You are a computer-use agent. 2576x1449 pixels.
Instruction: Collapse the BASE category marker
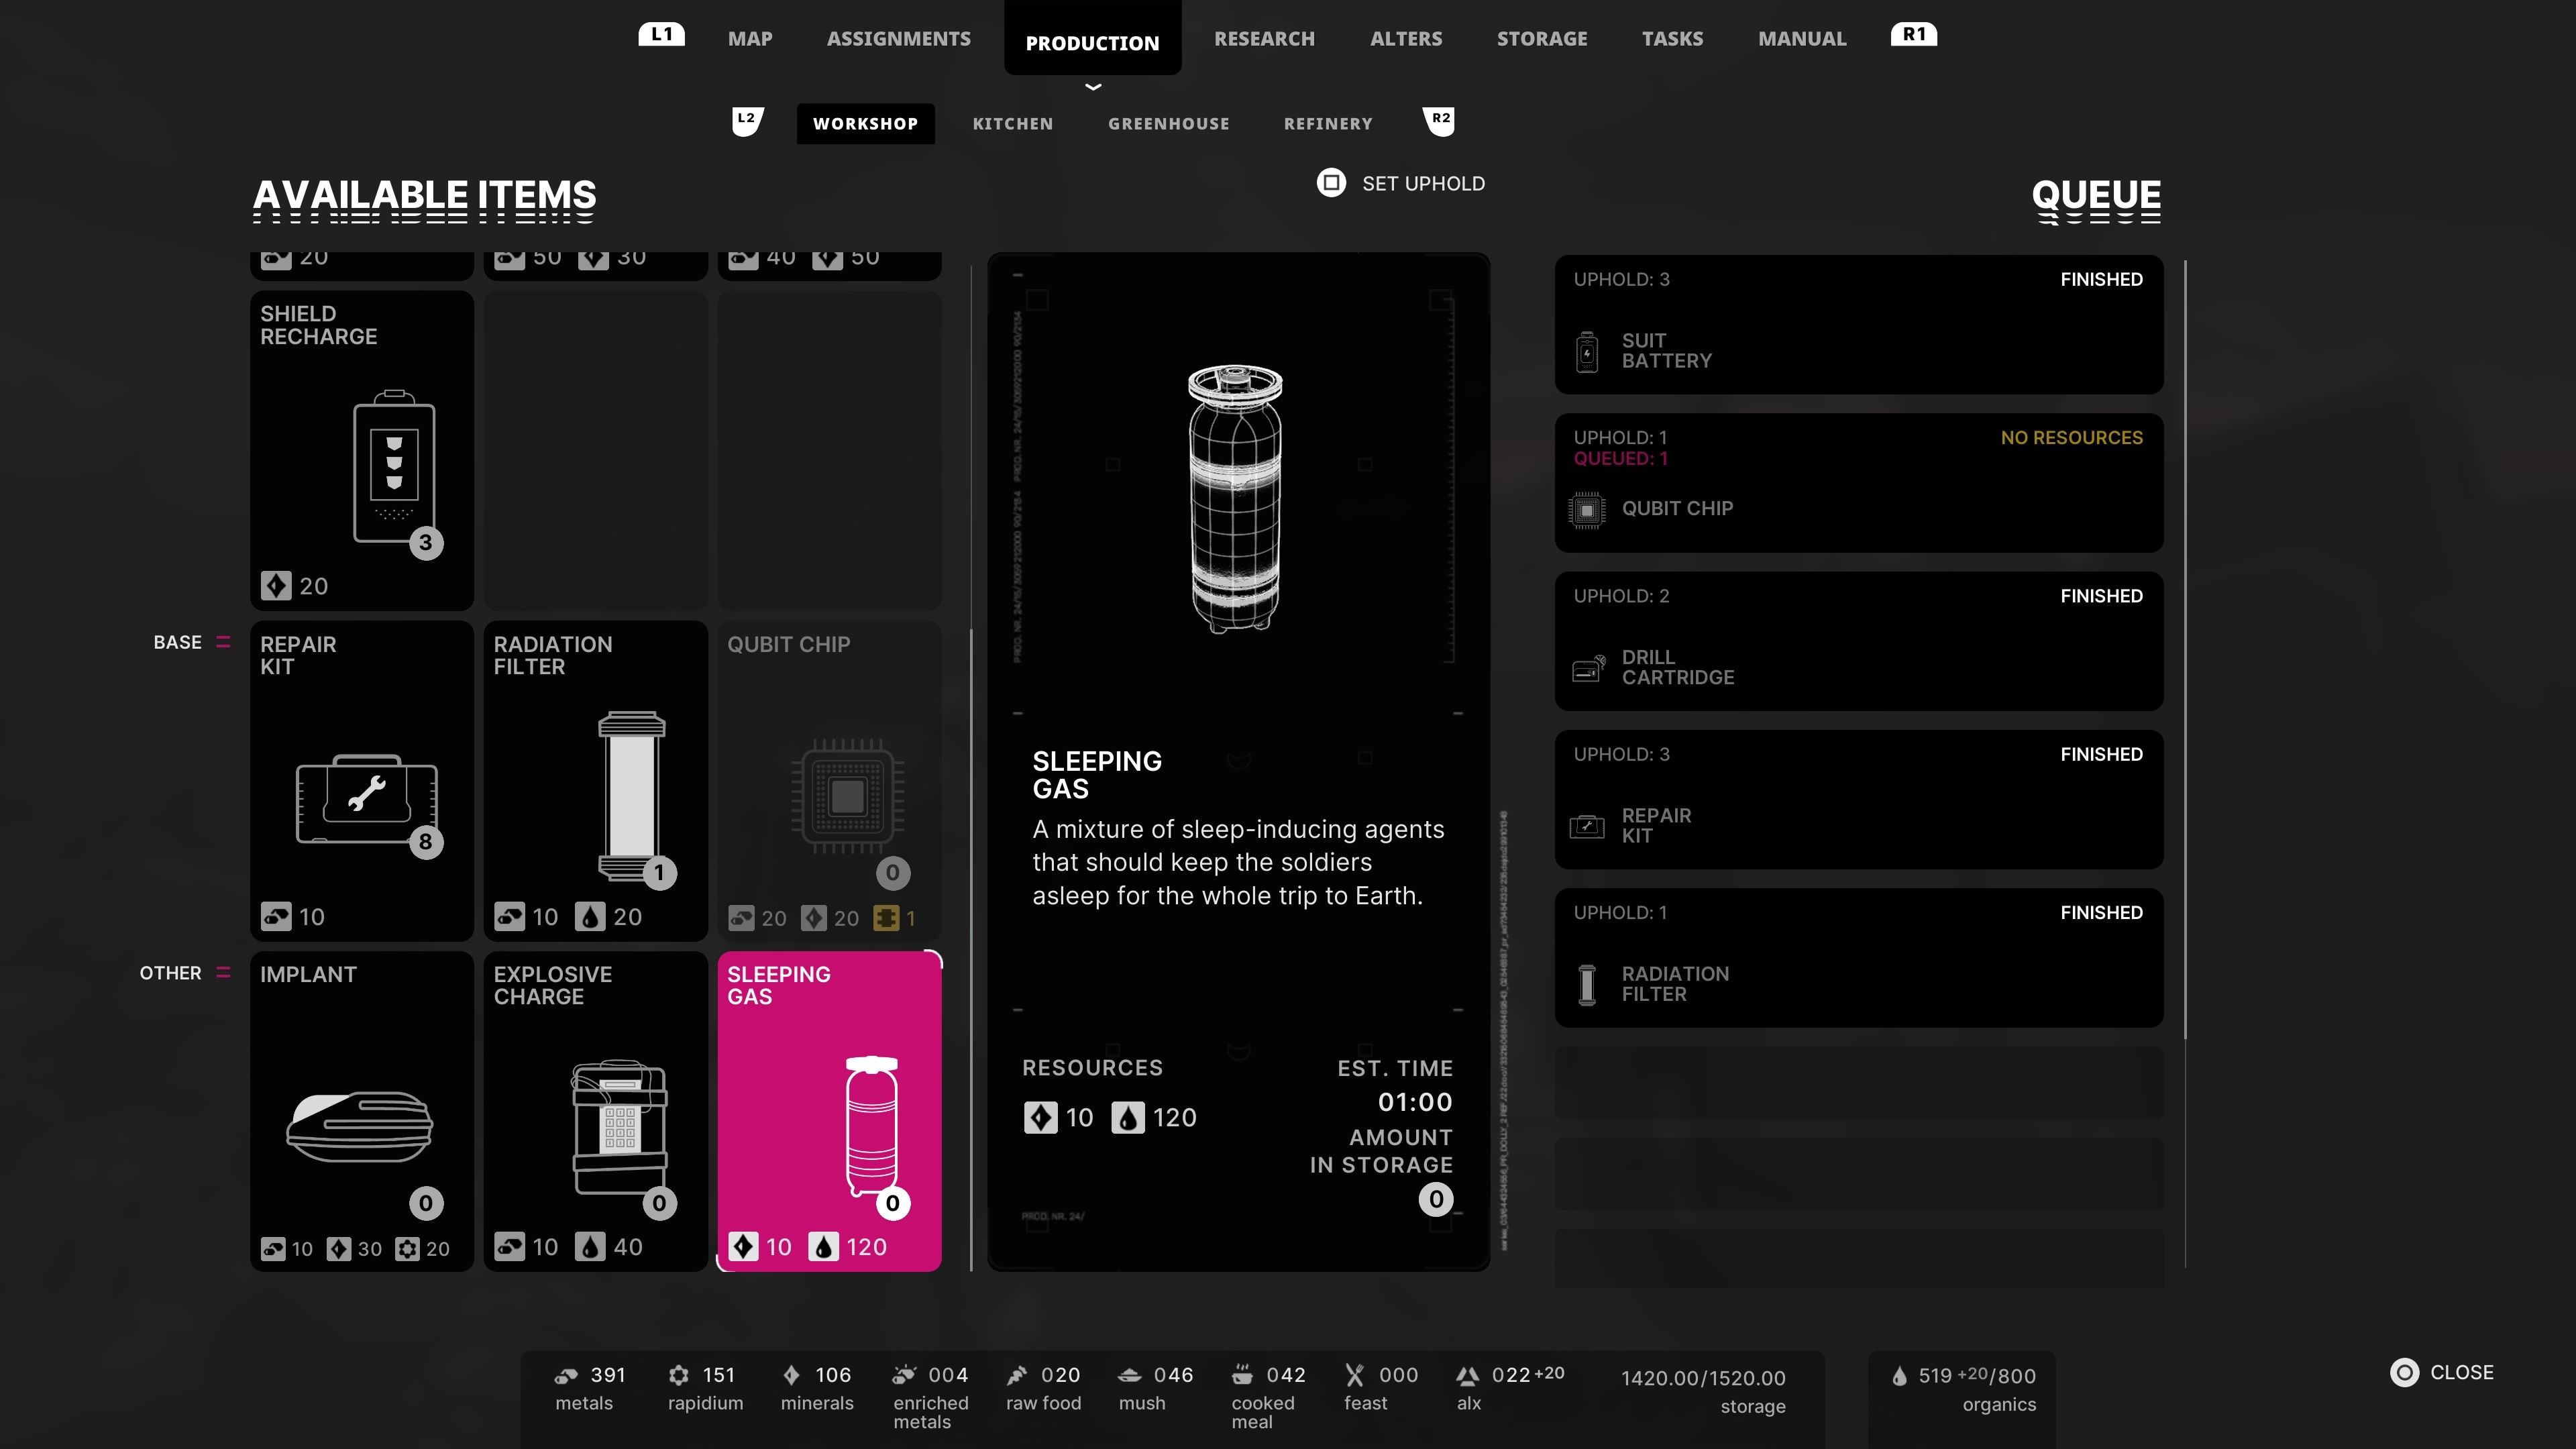click(223, 642)
